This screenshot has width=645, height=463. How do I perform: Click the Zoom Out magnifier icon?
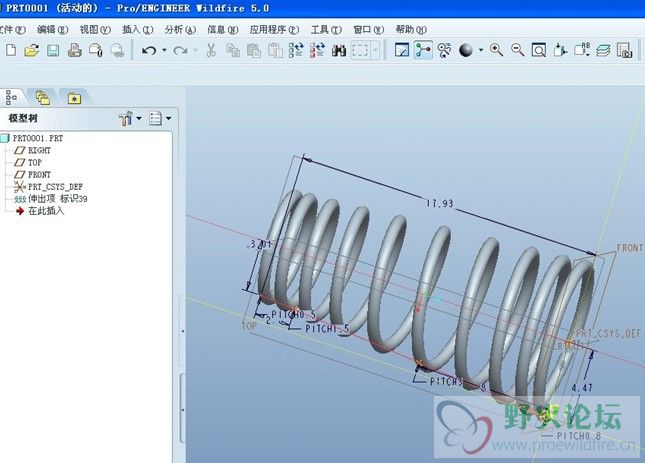[517, 51]
